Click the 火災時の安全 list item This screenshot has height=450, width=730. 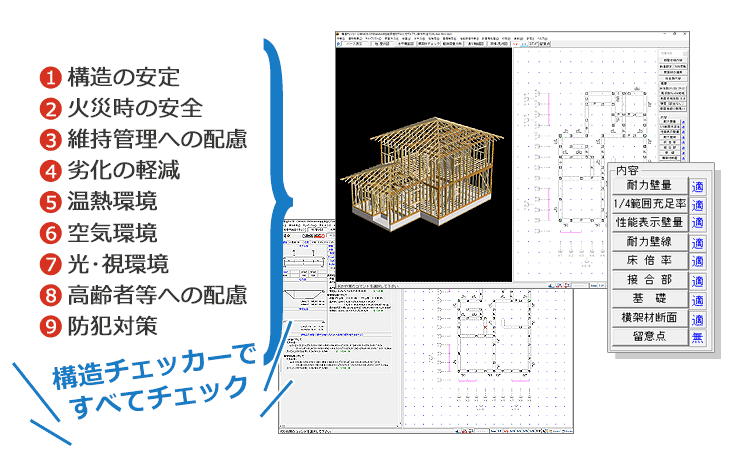[x=121, y=108]
